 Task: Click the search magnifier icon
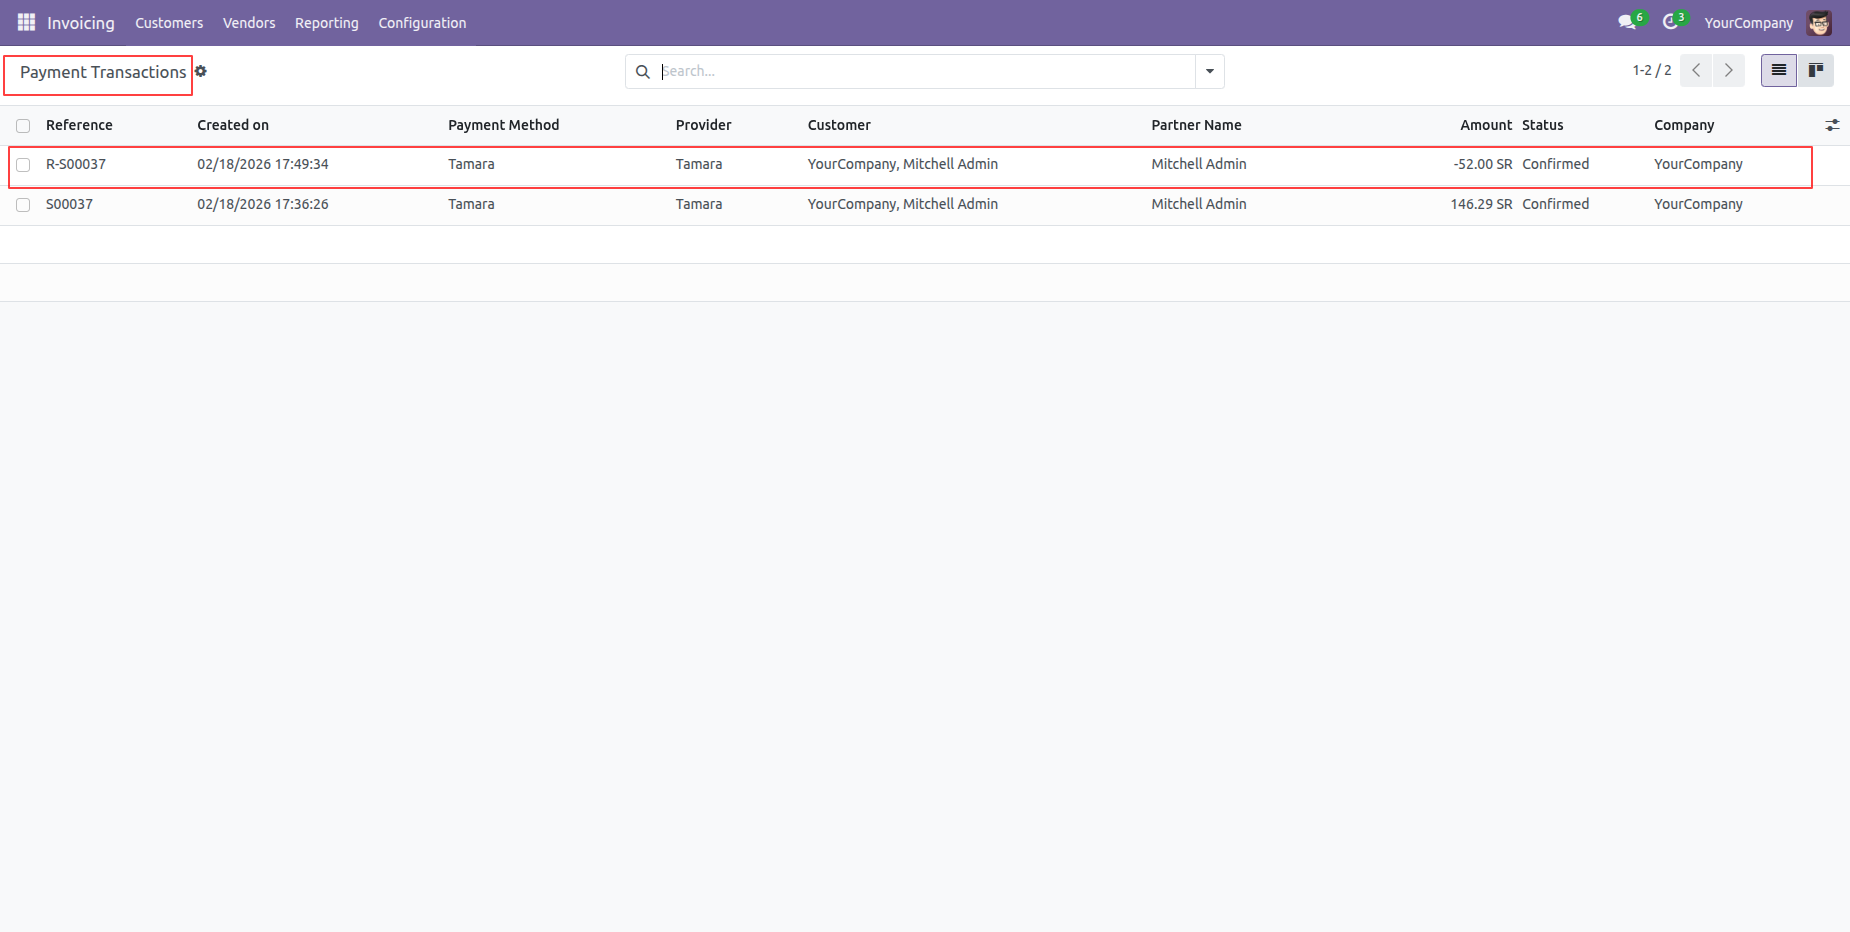[643, 72]
